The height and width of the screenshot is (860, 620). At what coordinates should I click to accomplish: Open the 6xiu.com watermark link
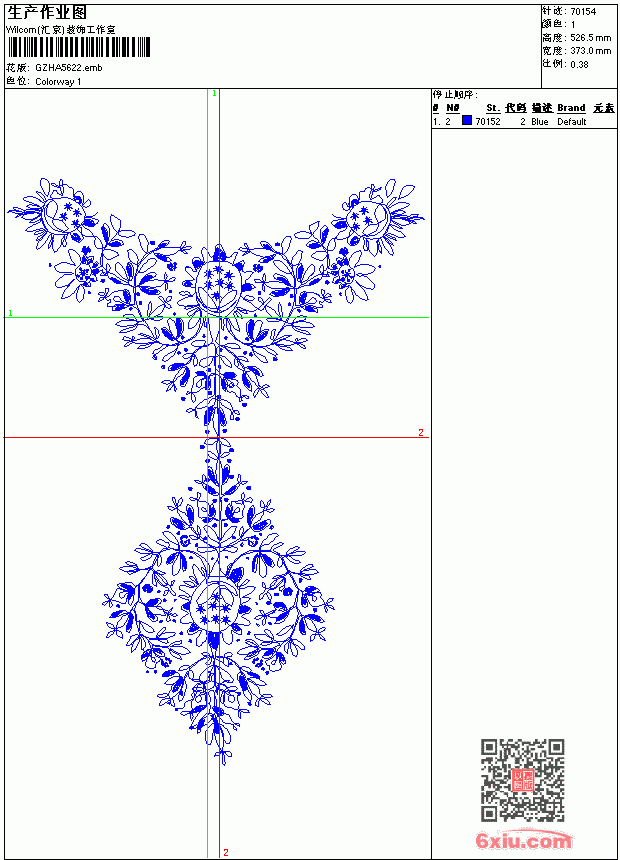tap(523, 839)
